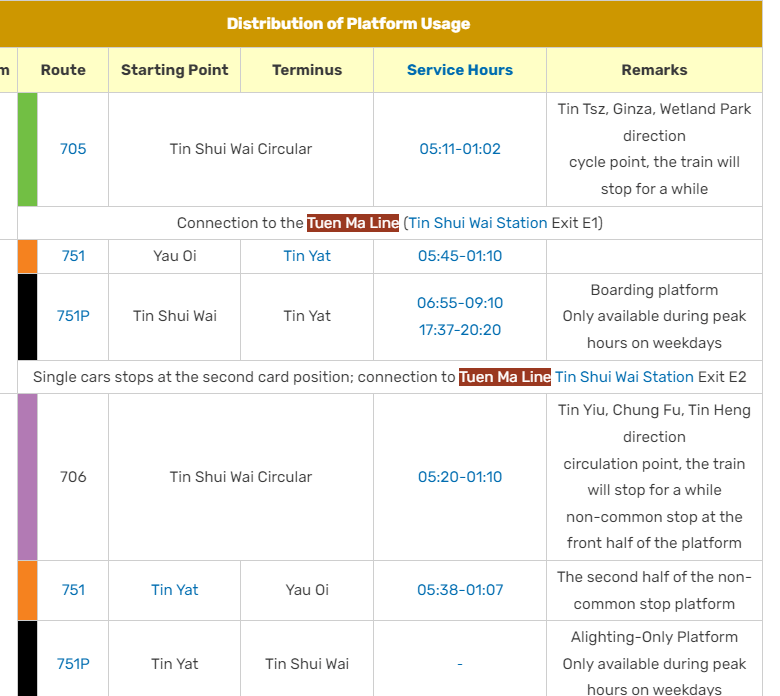Click the Tin Yat starting point link
The width and height of the screenshot is (780, 696).
point(175,590)
